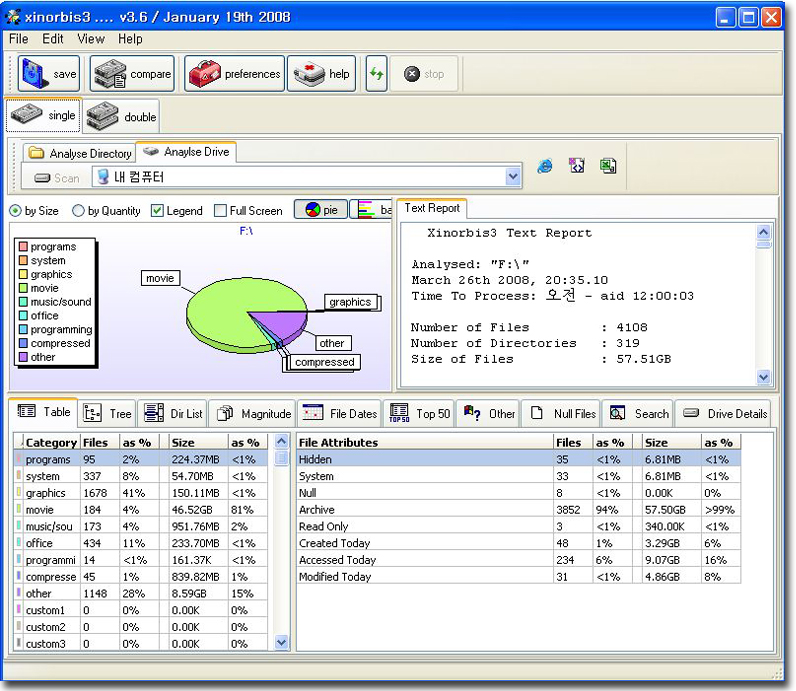Open the Analyse Drive tab
Image resolution: width=796 pixels, height=691 pixels.
pos(186,152)
